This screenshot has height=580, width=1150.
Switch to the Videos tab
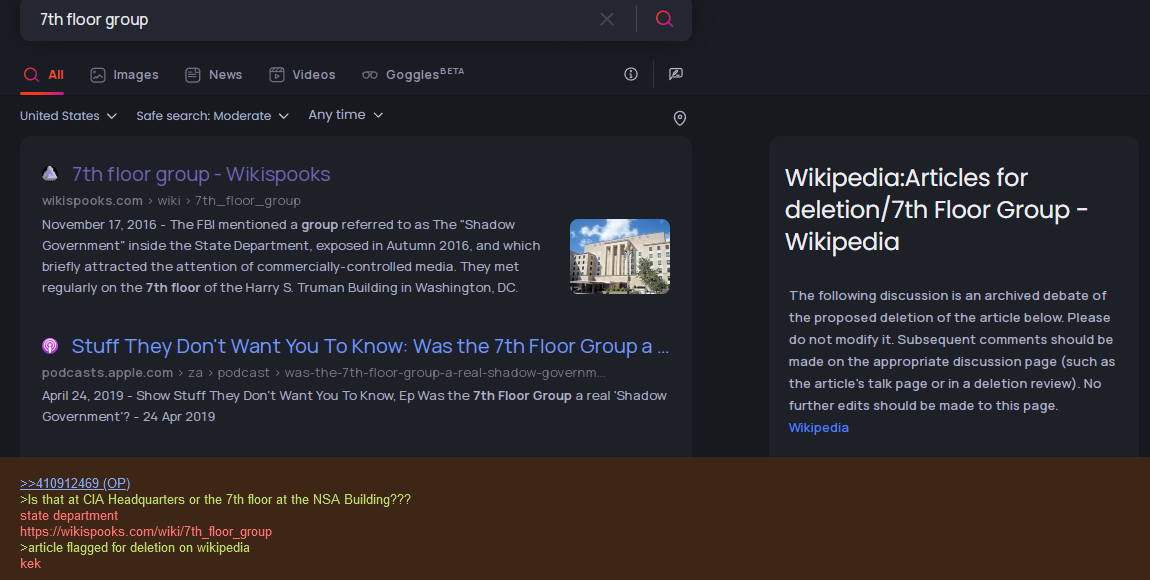tap(302, 75)
